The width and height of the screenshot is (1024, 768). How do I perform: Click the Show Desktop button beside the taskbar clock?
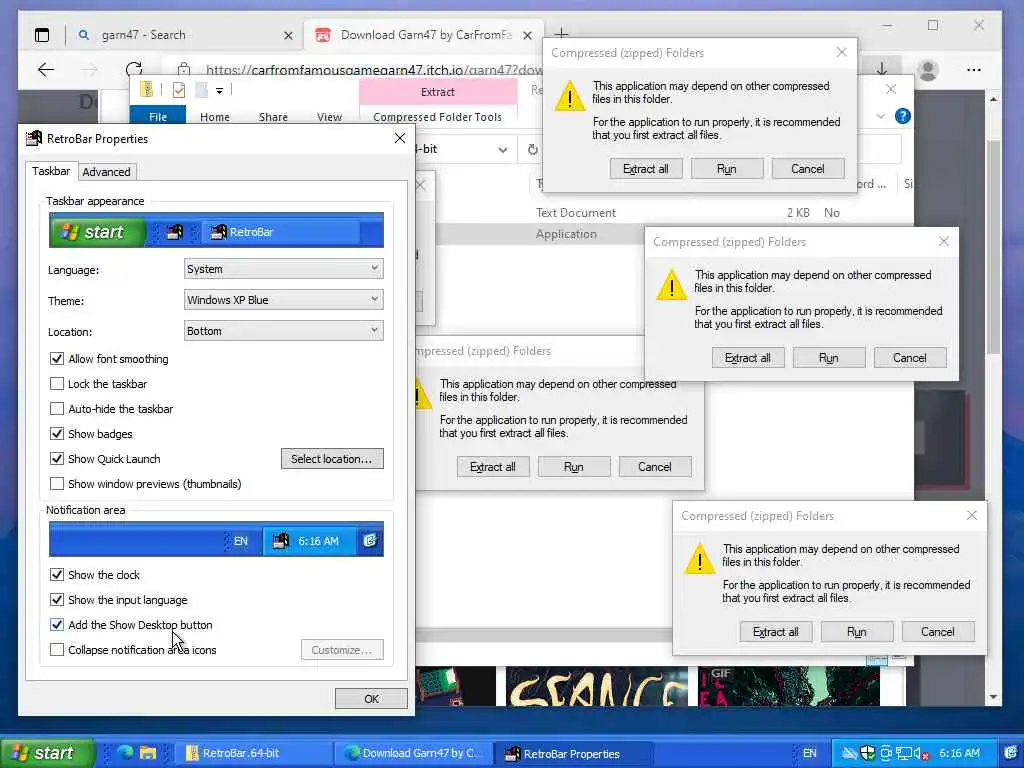coord(1010,753)
